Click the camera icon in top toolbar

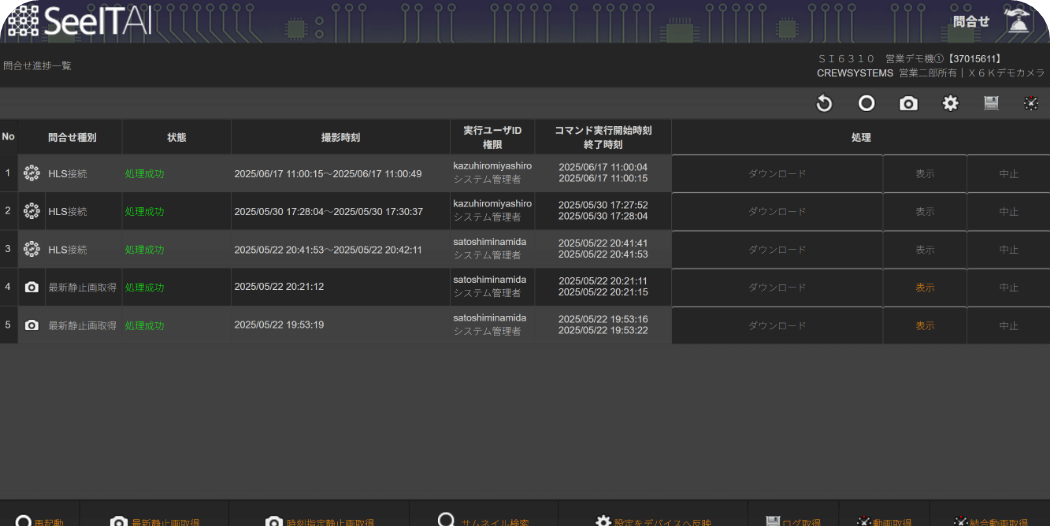[908, 104]
